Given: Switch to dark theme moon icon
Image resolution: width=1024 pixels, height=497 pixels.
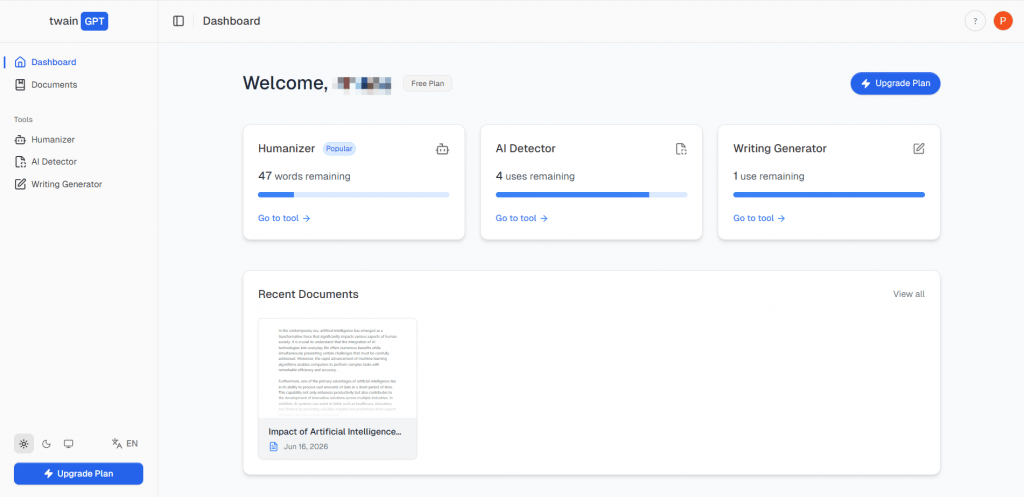Looking at the screenshot, I should [46, 444].
